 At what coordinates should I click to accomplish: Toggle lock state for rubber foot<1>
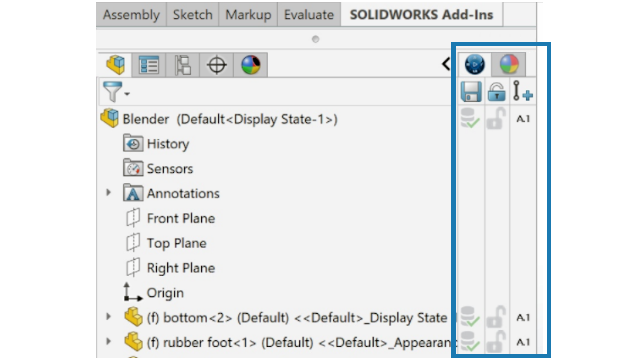(496, 342)
